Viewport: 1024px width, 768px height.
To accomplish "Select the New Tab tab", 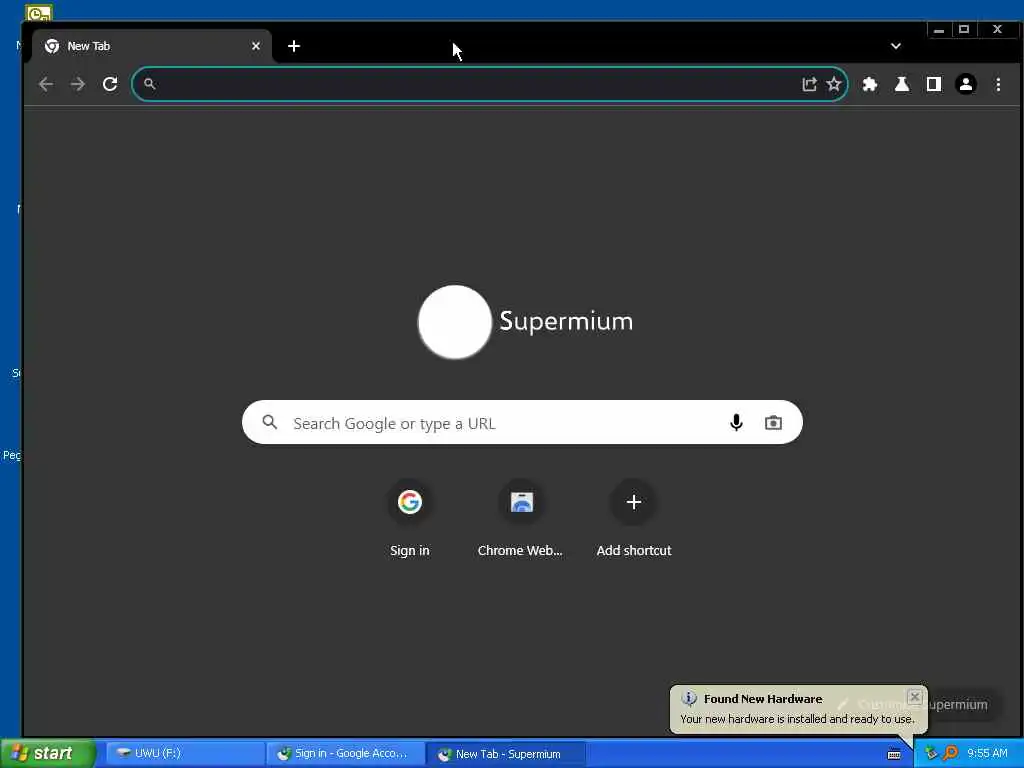I will [x=152, y=46].
